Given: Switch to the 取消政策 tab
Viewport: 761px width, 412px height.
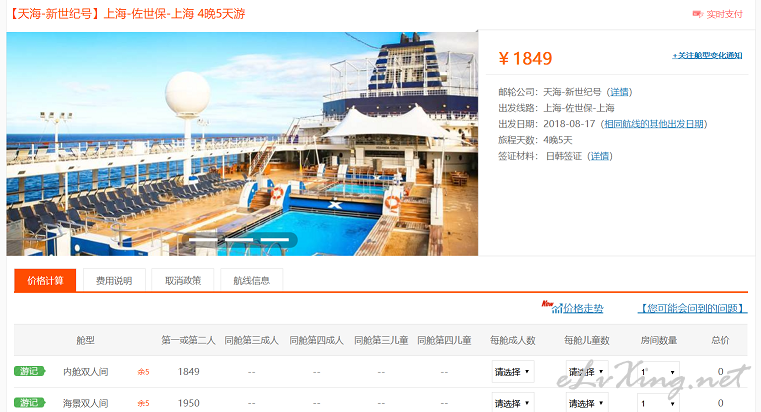Looking at the screenshot, I should tap(183, 280).
